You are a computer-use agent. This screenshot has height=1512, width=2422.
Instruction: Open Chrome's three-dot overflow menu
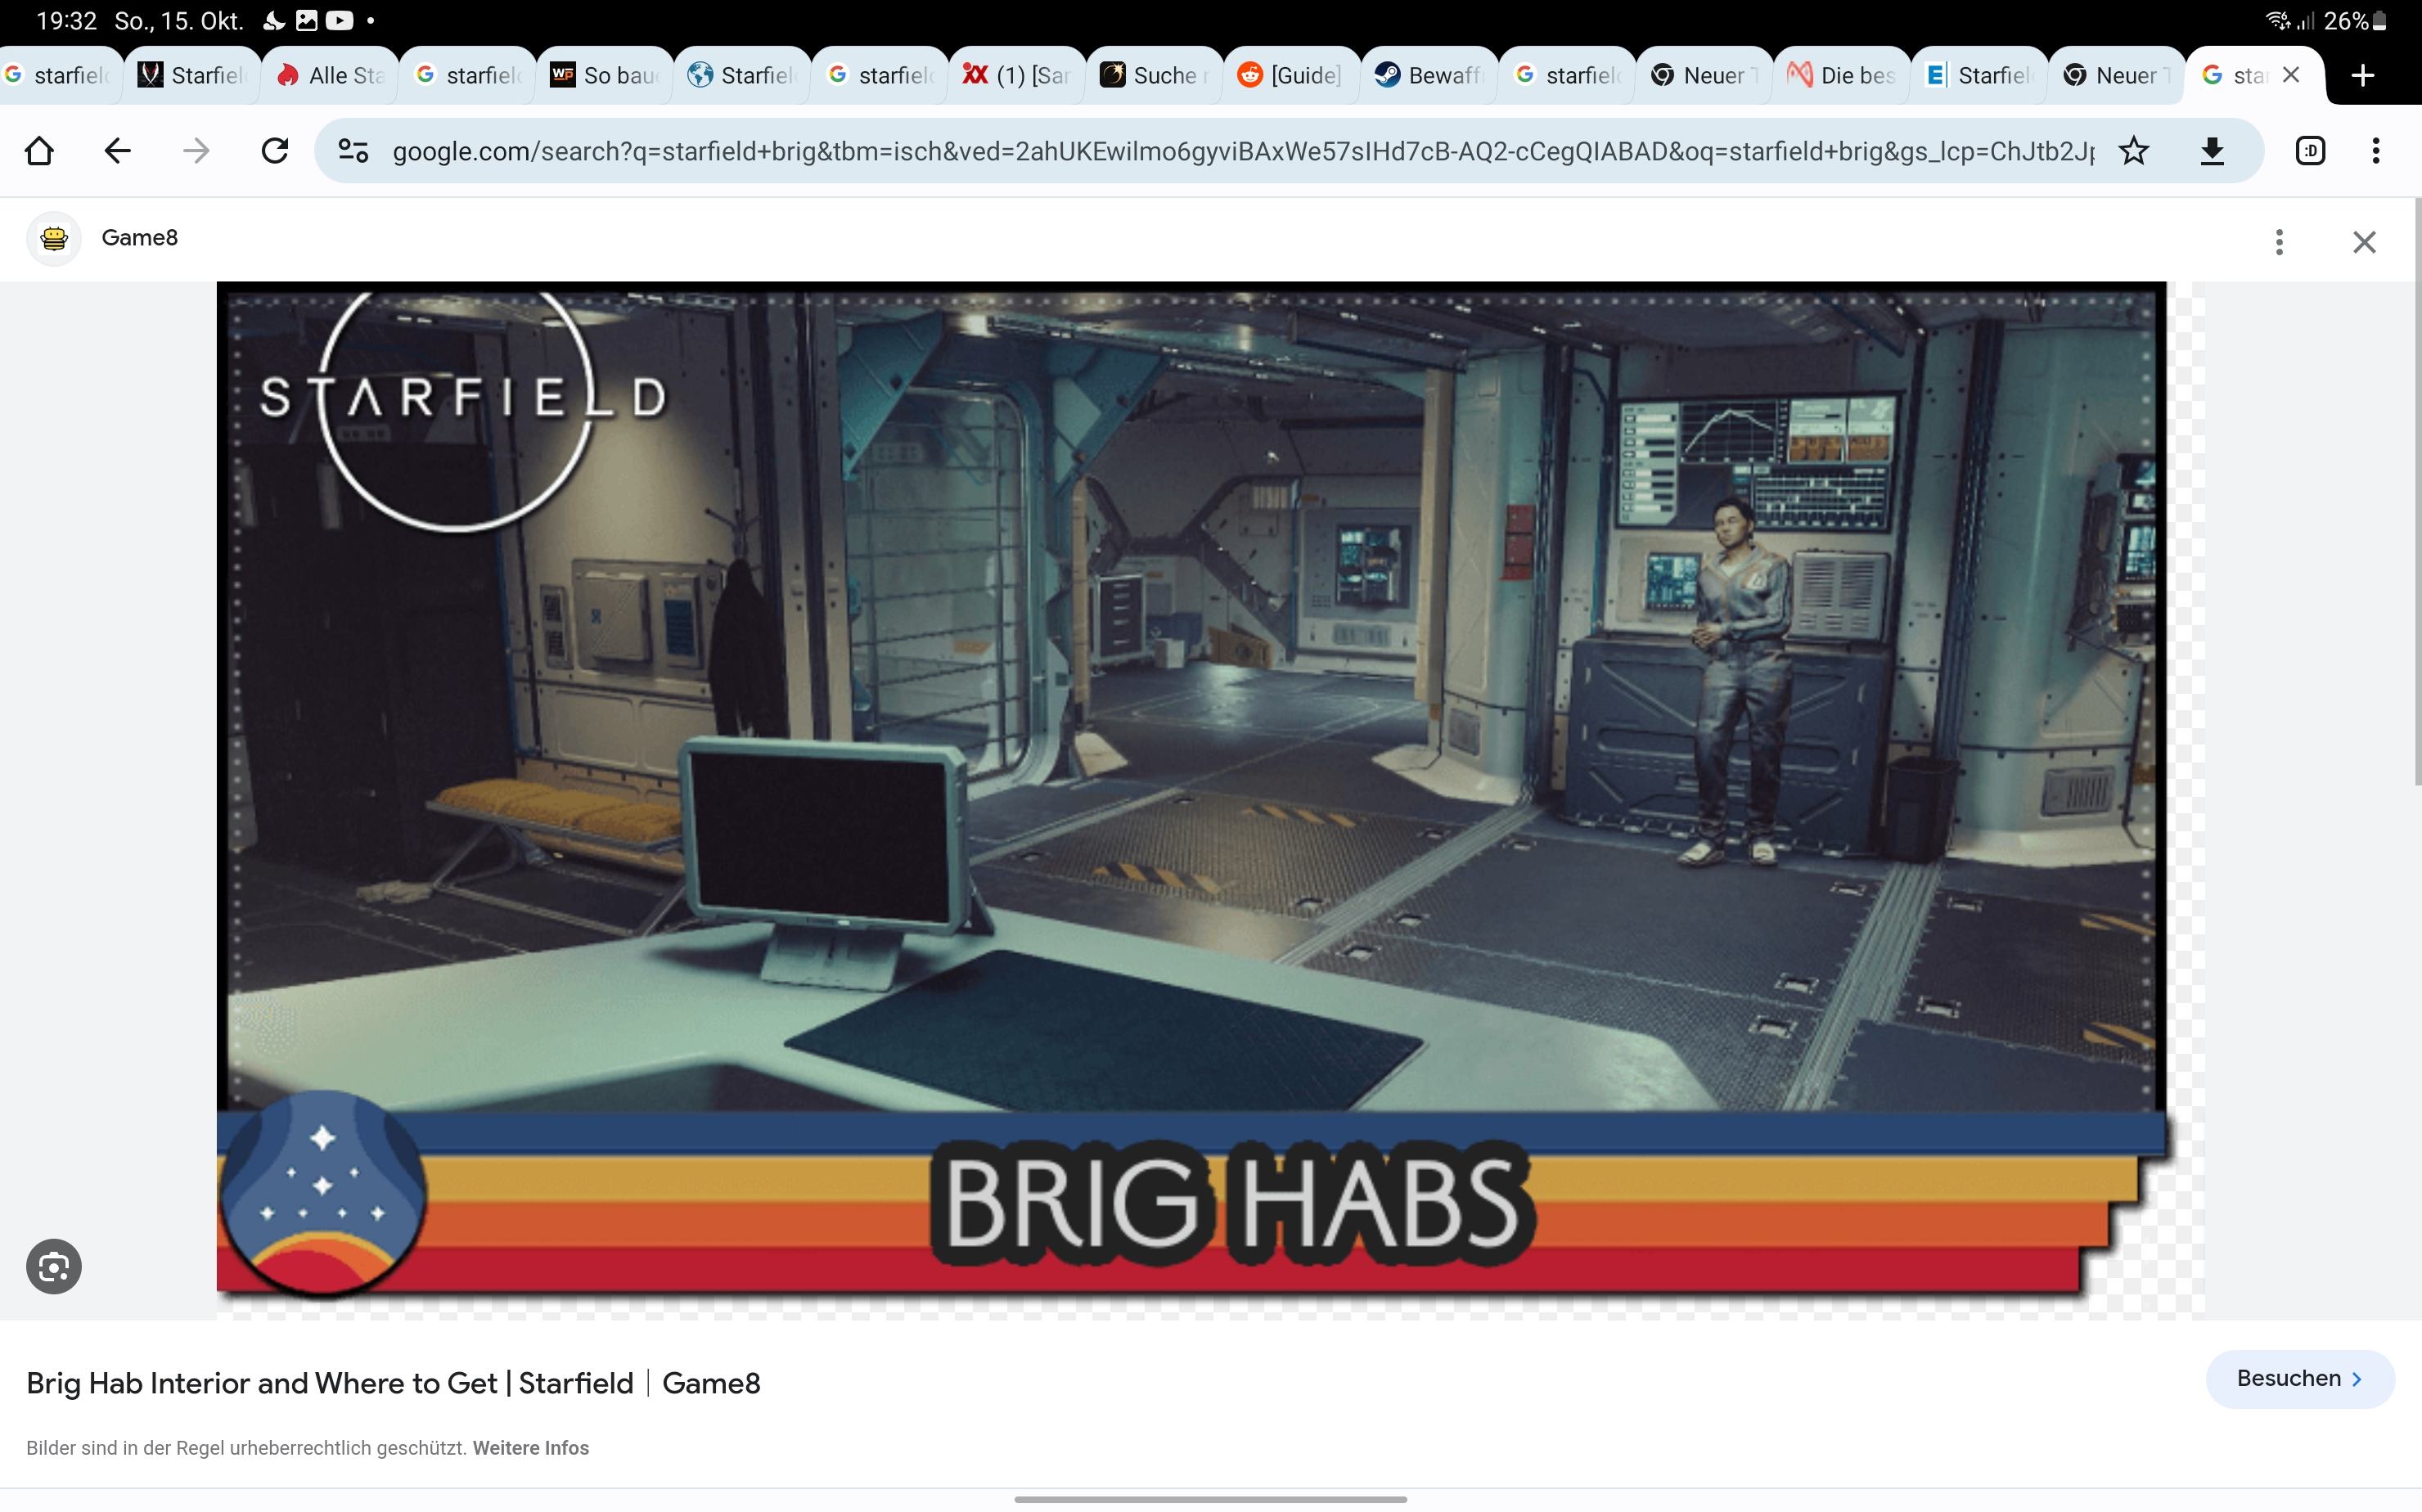point(2376,151)
